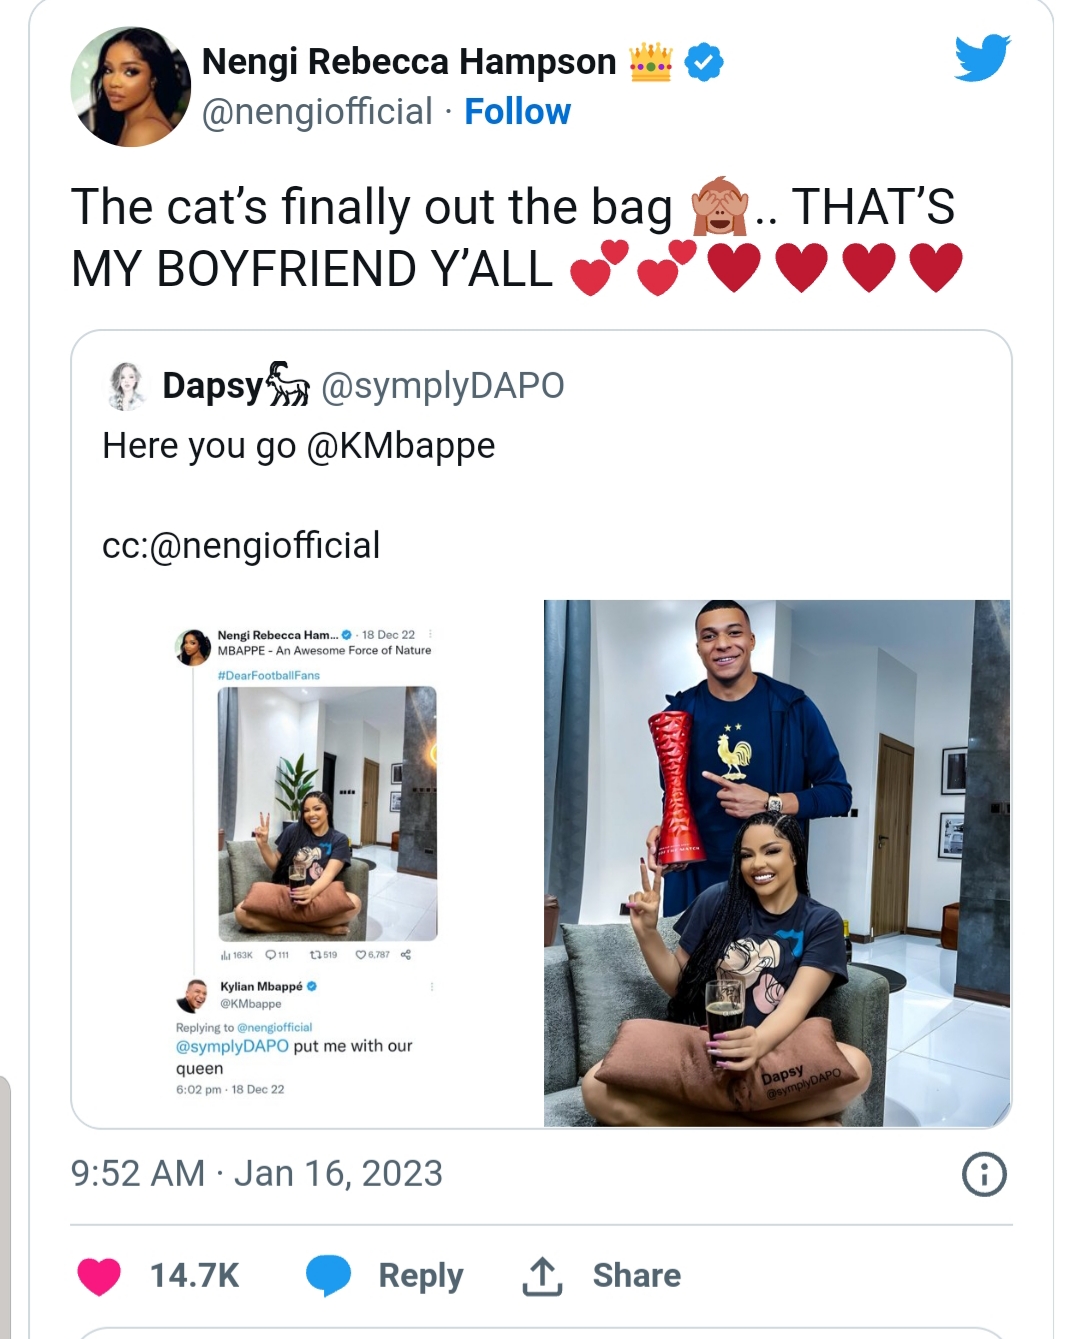Viewport: 1080px width, 1339px height.
Task: Open the tweet info circle icon
Action: (x=984, y=1174)
